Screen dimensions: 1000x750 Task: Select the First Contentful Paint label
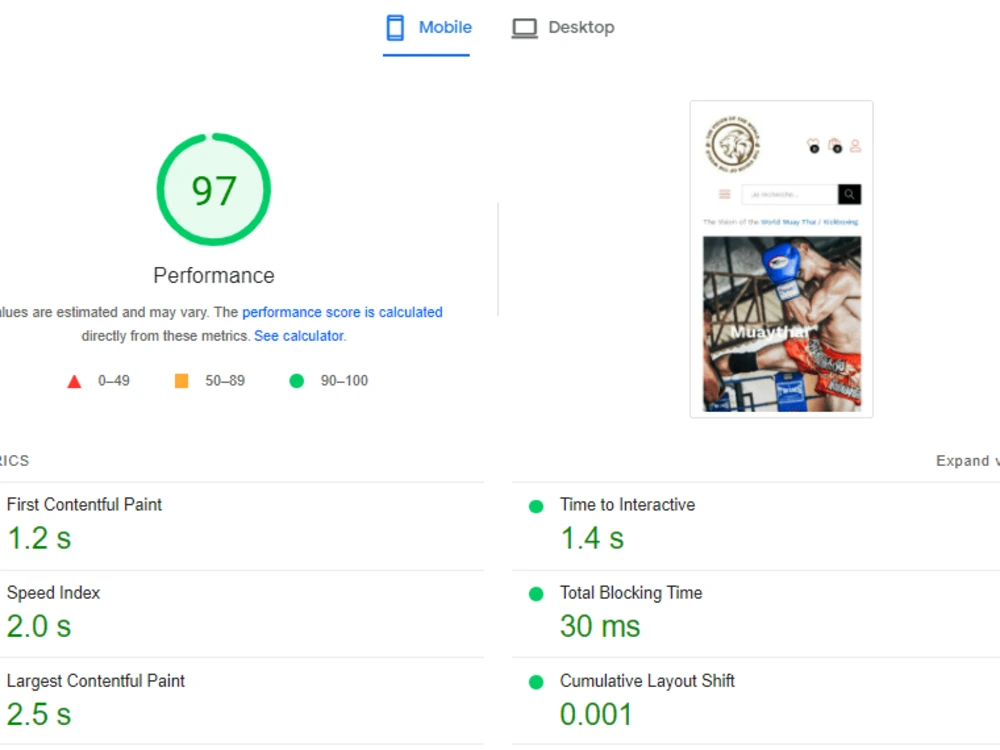[84, 504]
